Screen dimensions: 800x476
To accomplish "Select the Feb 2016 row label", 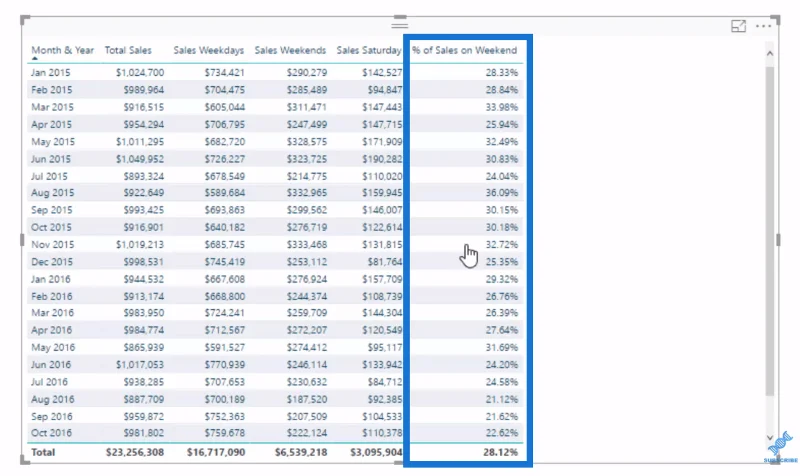I will 52,296.
